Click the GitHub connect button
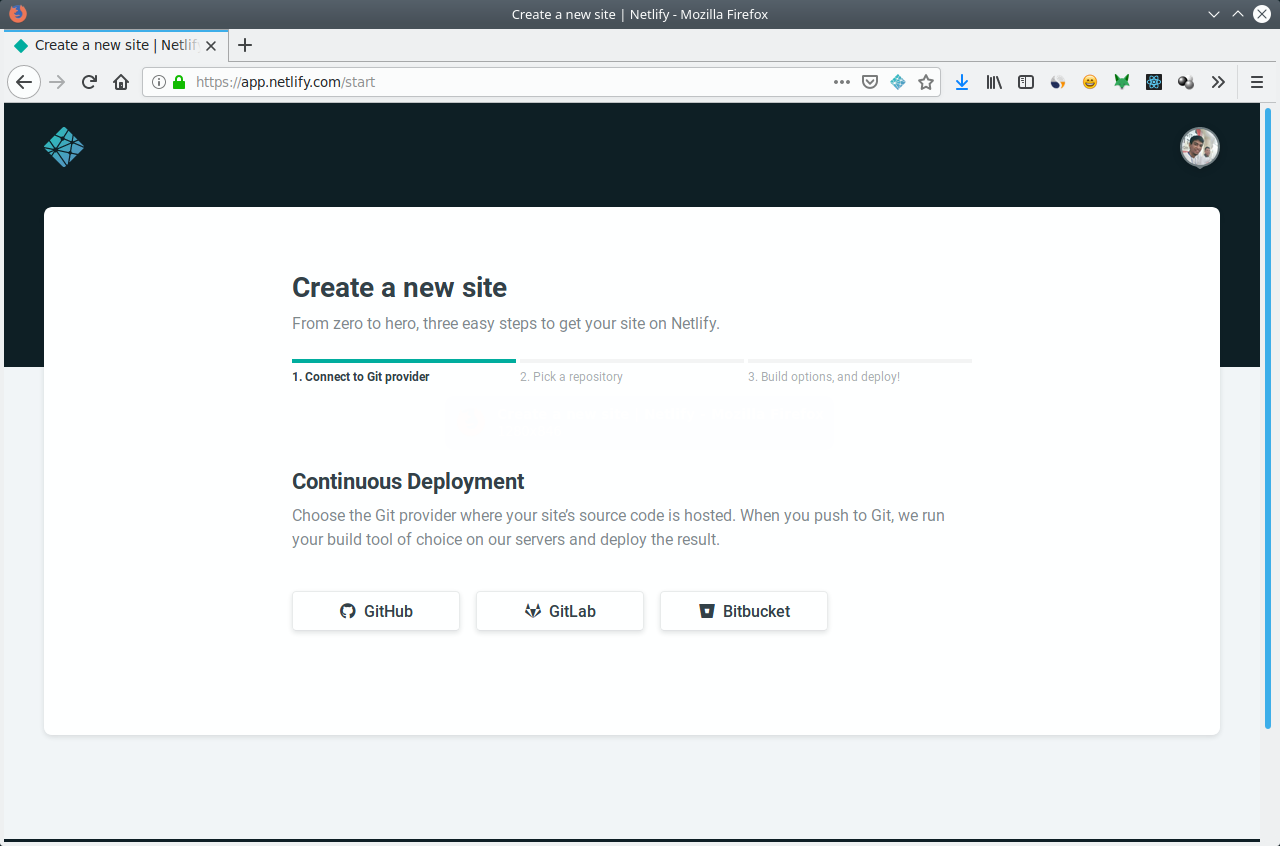Screen dimensions: 1280x846 pos(376,610)
